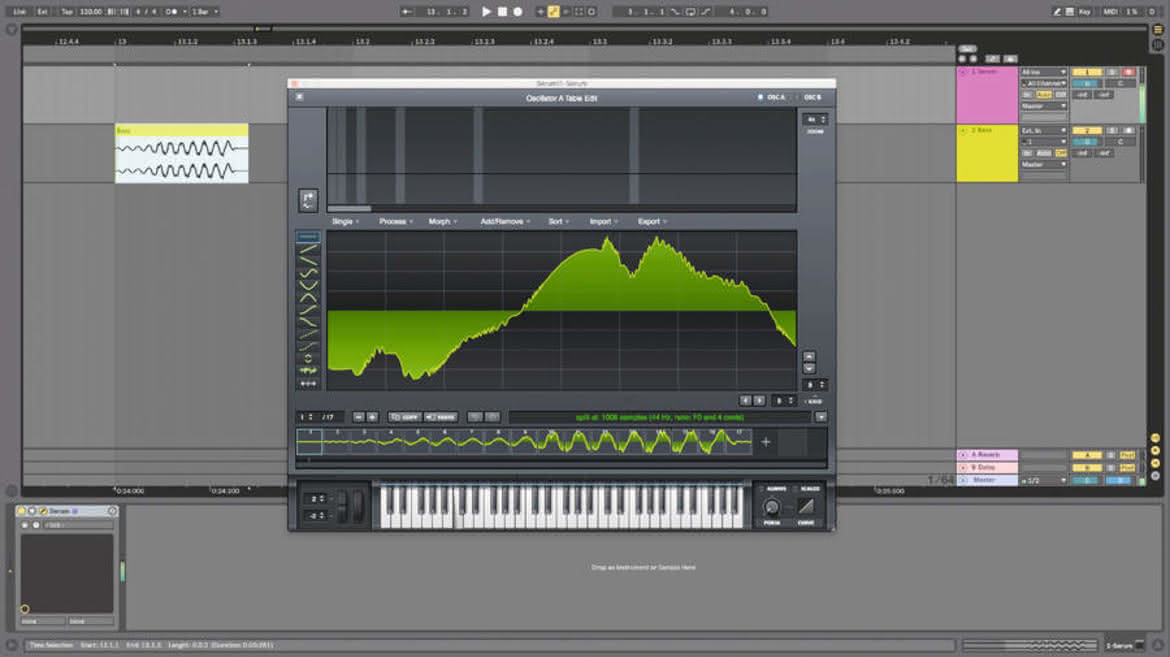Screen dimensions: 1170x657
Task: Adjust the vertical grid size stepper
Action: (x=815, y=384)
